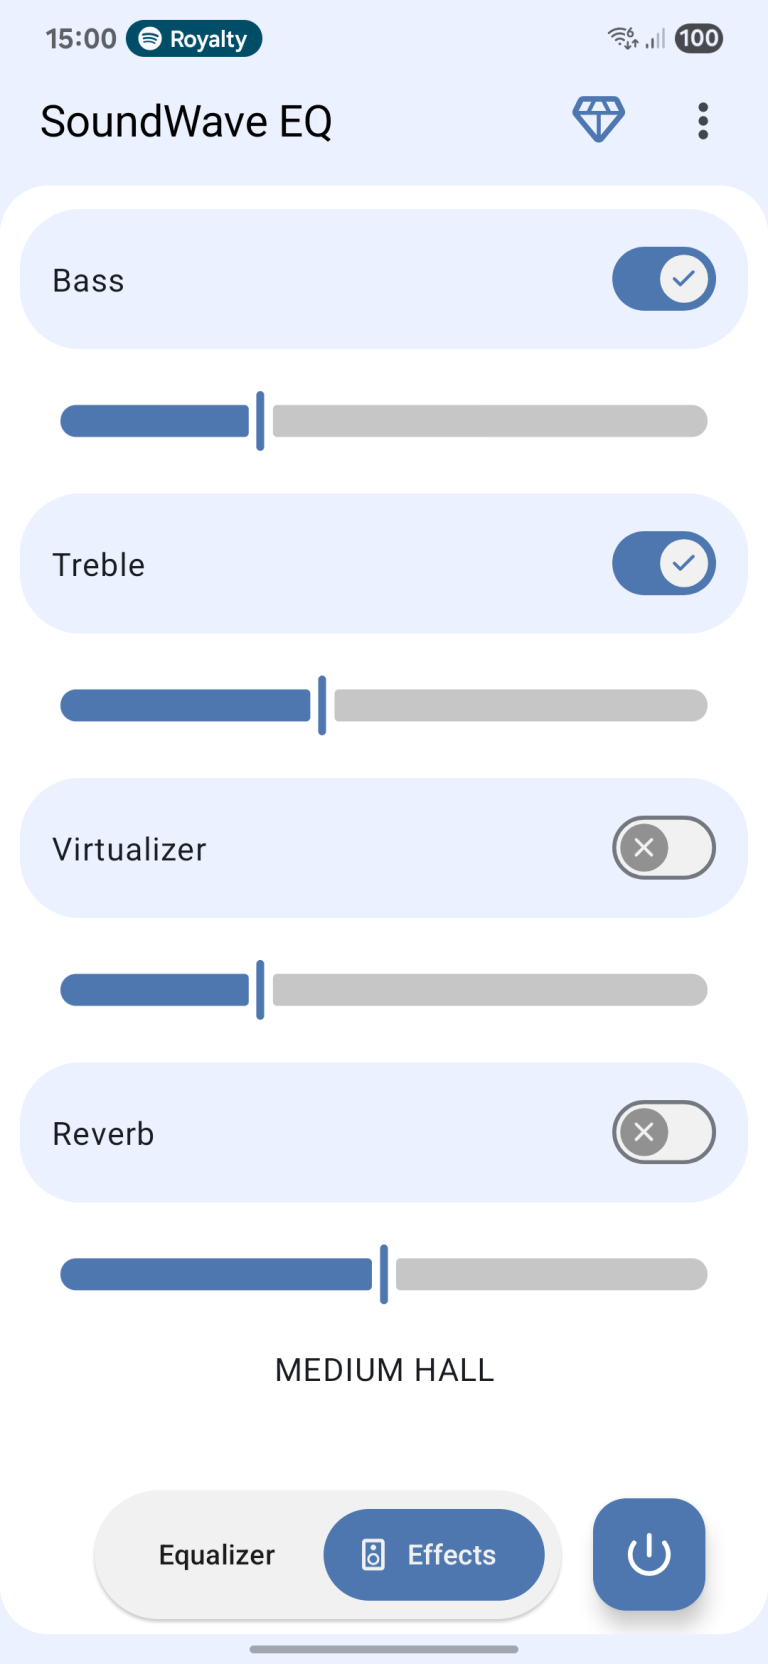The width and height of the screenshot is (768, 1664).
Task: Click the Reverb preset slider handle
Action: click(x=384, y=1274)
